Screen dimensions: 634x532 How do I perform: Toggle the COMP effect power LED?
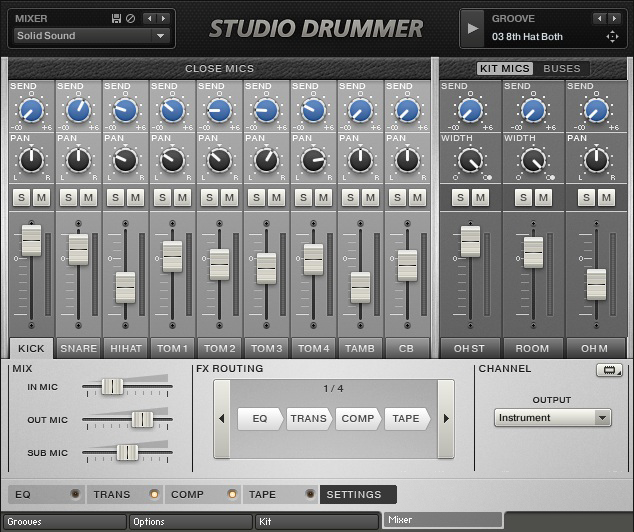coord(232,494)
